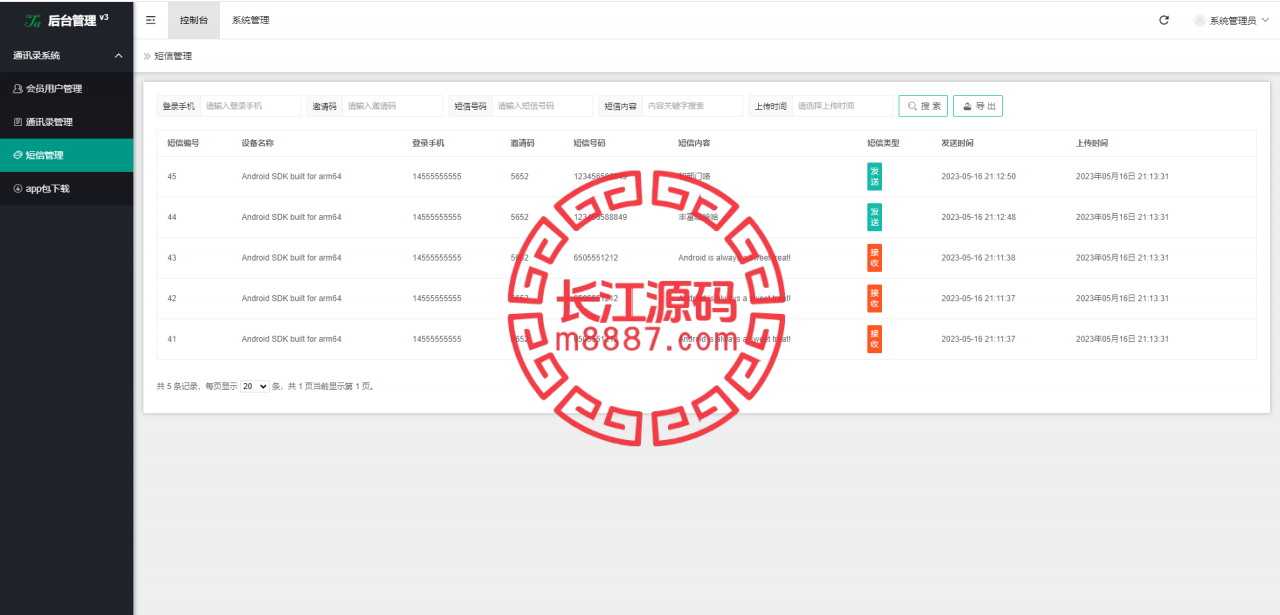Click the 会员用户管理 user icon
This screenshot has width=1280, height=615.
18,88
